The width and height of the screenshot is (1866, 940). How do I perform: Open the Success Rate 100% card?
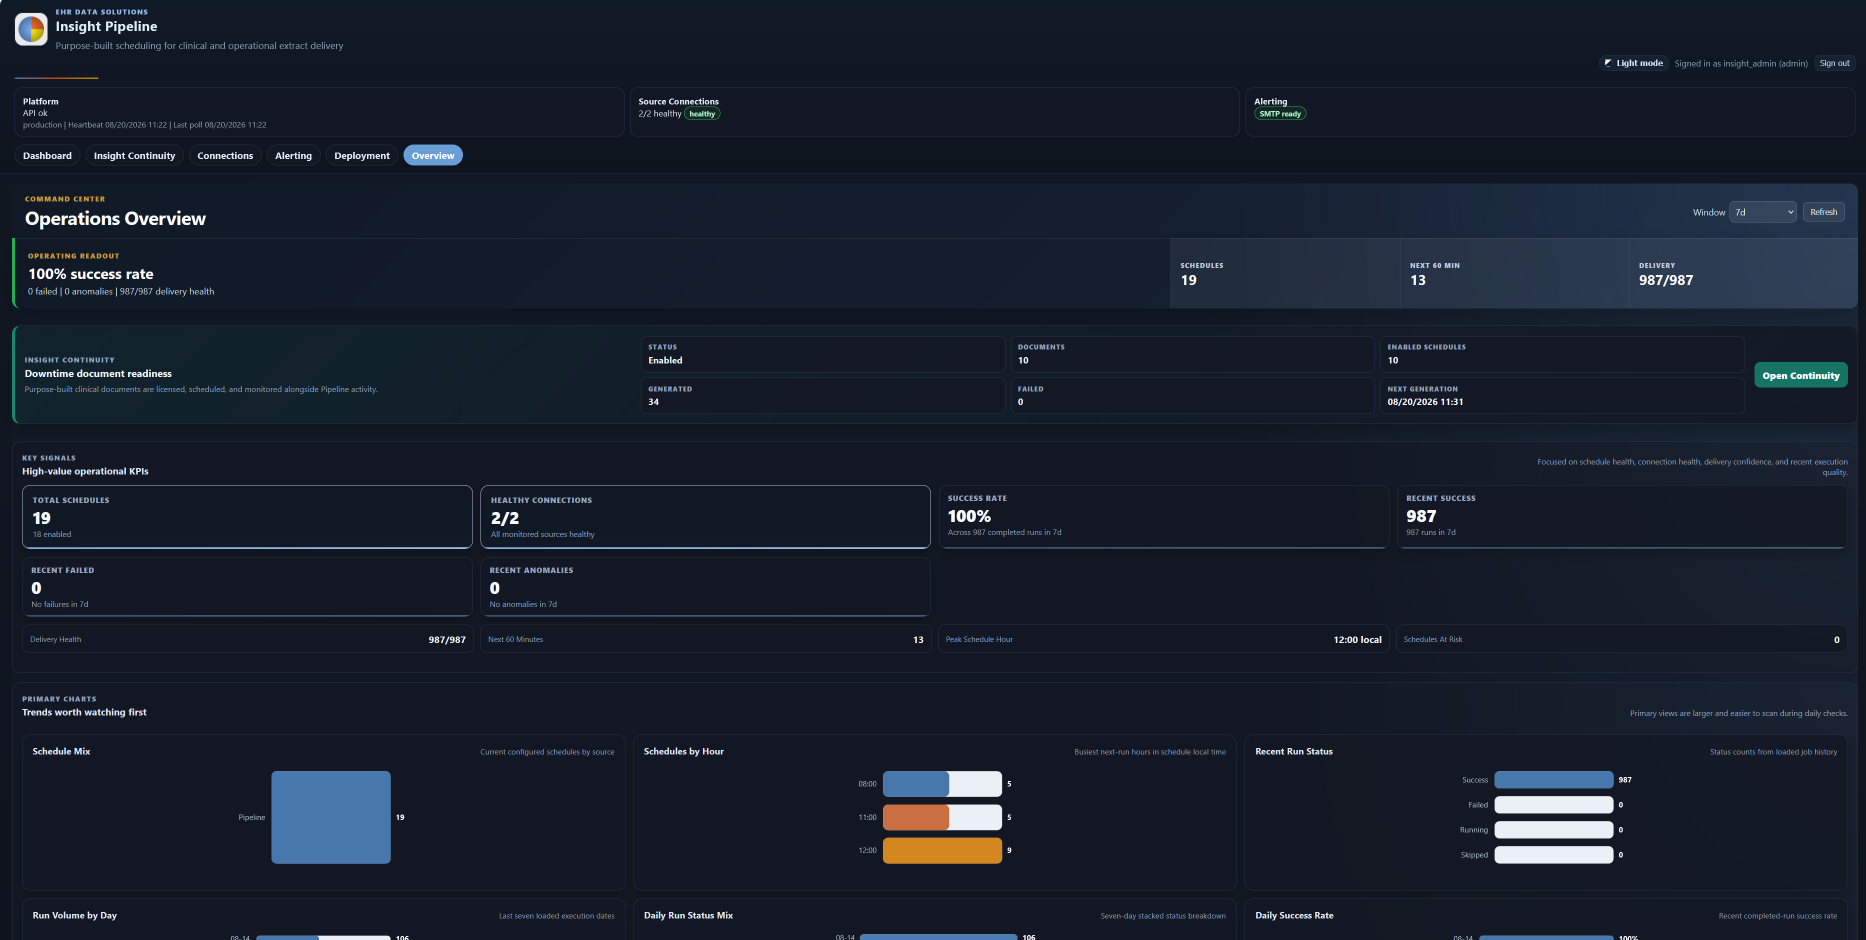(1163, 517)
